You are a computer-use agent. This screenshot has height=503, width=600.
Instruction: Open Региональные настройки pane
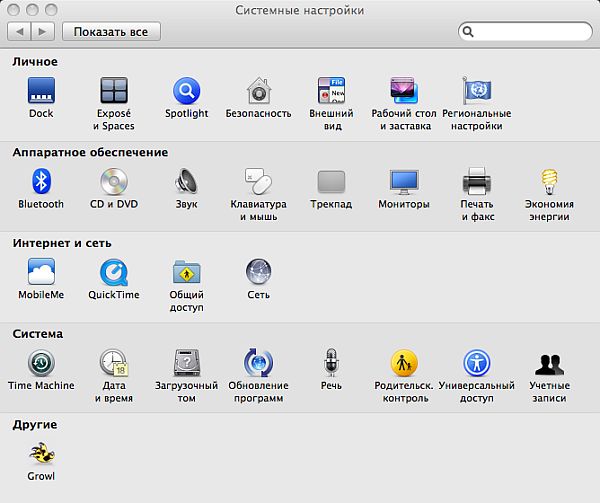pyautogui.click(x=477, y=91)
